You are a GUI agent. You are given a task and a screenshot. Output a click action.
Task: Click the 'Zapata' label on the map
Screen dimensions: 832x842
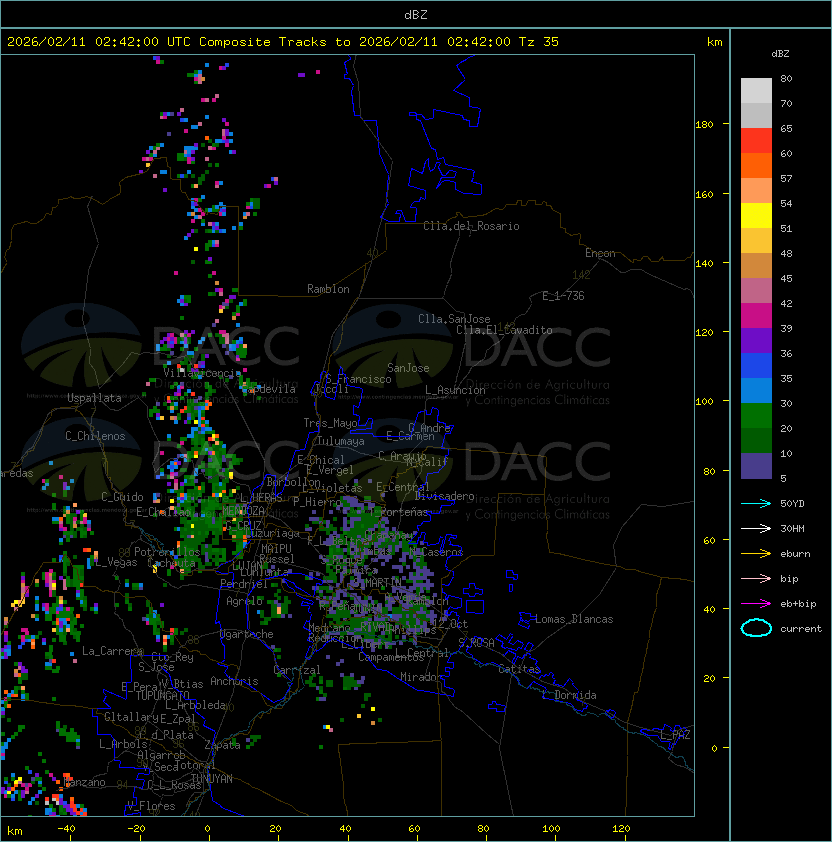coord(222,745)
